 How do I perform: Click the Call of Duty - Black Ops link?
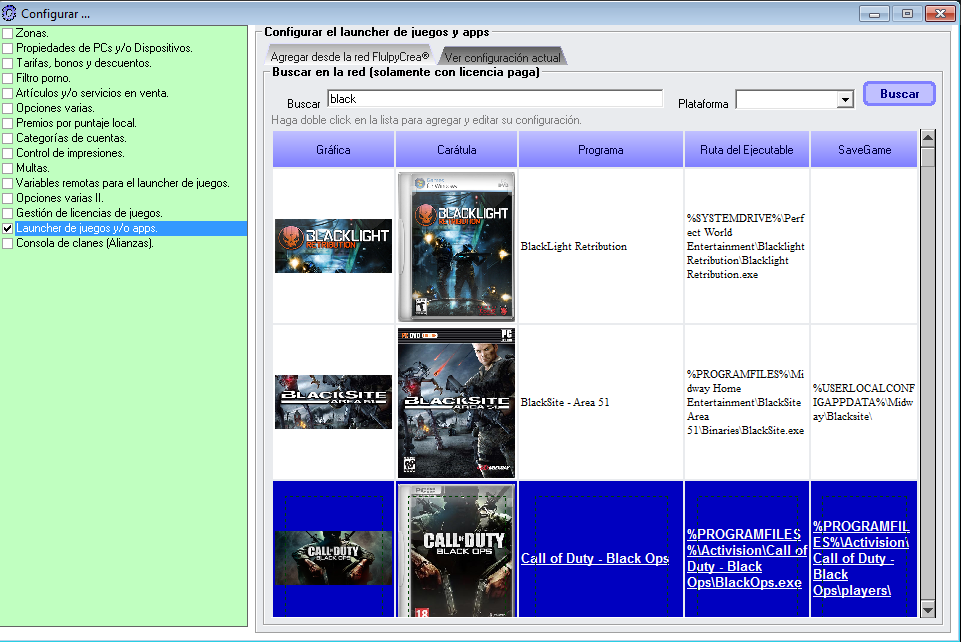(594, 558)
